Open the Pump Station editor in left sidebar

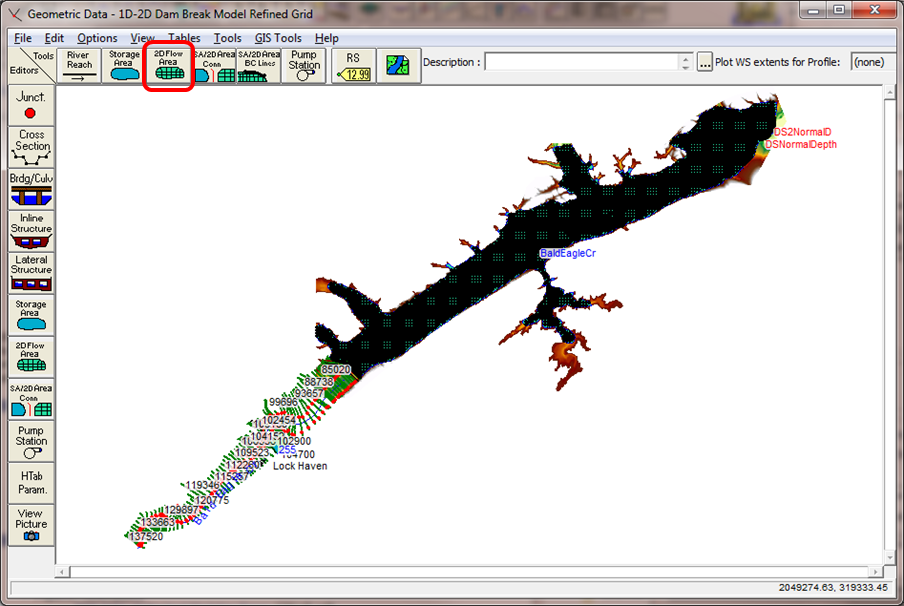pos(31,442)
